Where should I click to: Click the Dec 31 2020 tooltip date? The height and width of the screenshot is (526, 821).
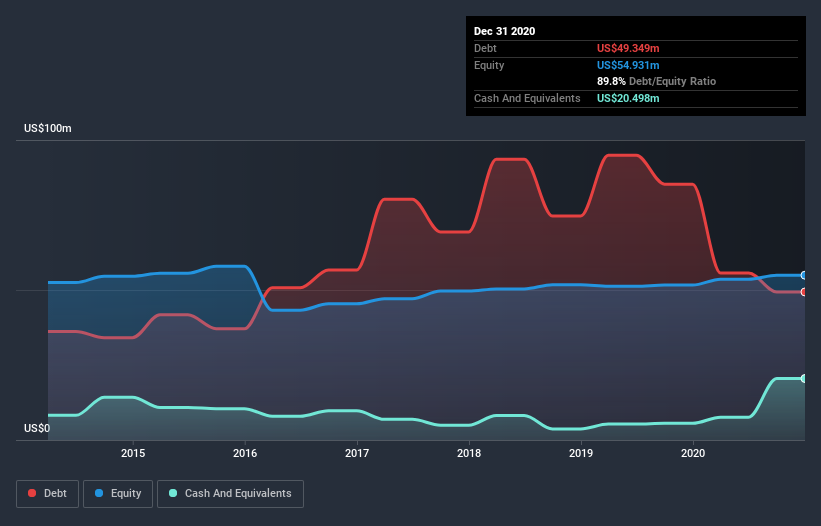(x=504, y=31)
